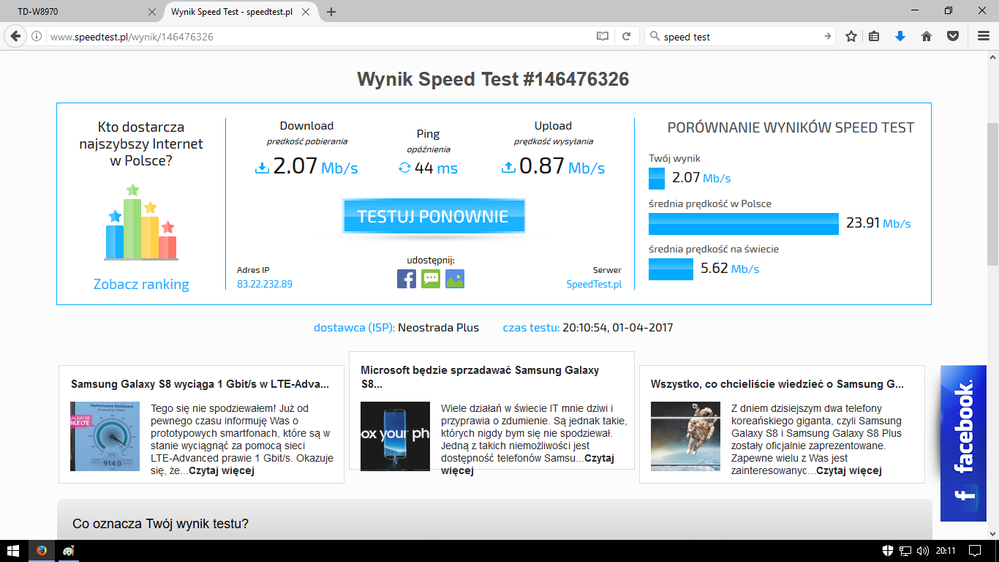Share result as image icon
This screenshot has height=562, width=999.
coord(455,278)
